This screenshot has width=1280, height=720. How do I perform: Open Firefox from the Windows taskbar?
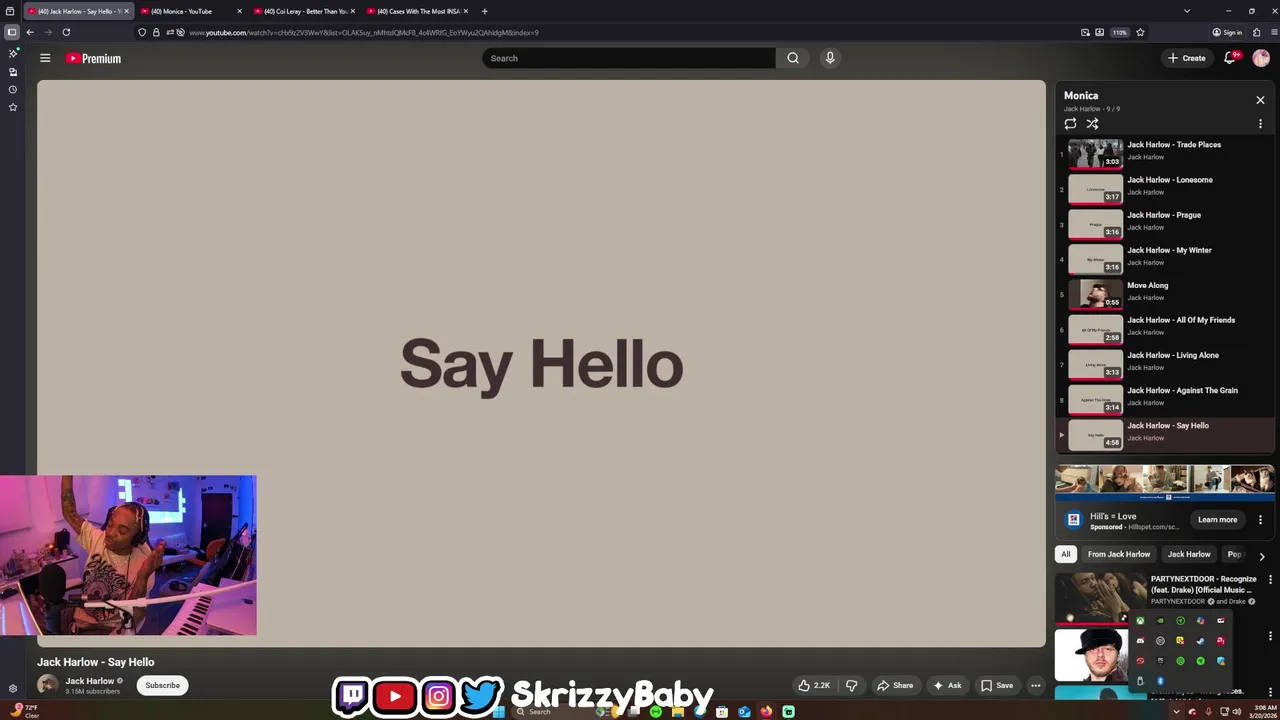pyautogui.click(x=766, y=711)
